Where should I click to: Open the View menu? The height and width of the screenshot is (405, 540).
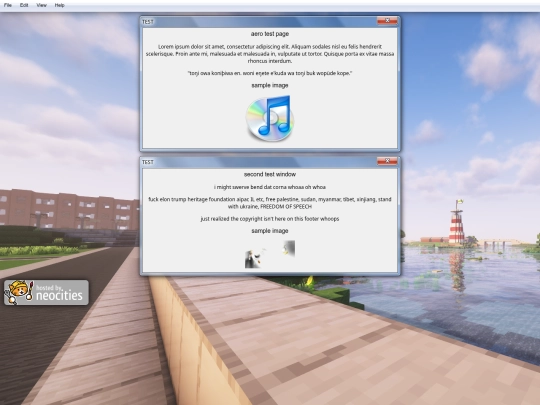pos(41,5)
